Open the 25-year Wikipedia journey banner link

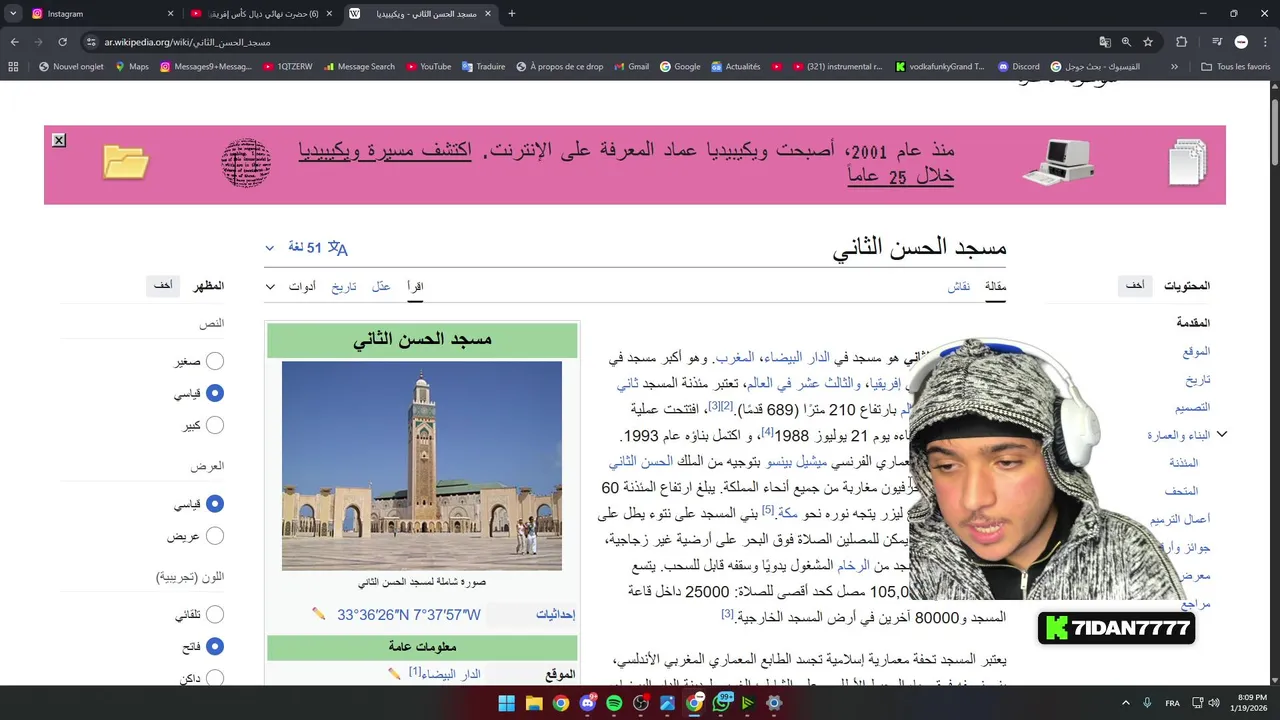click(x=626, y=163)
